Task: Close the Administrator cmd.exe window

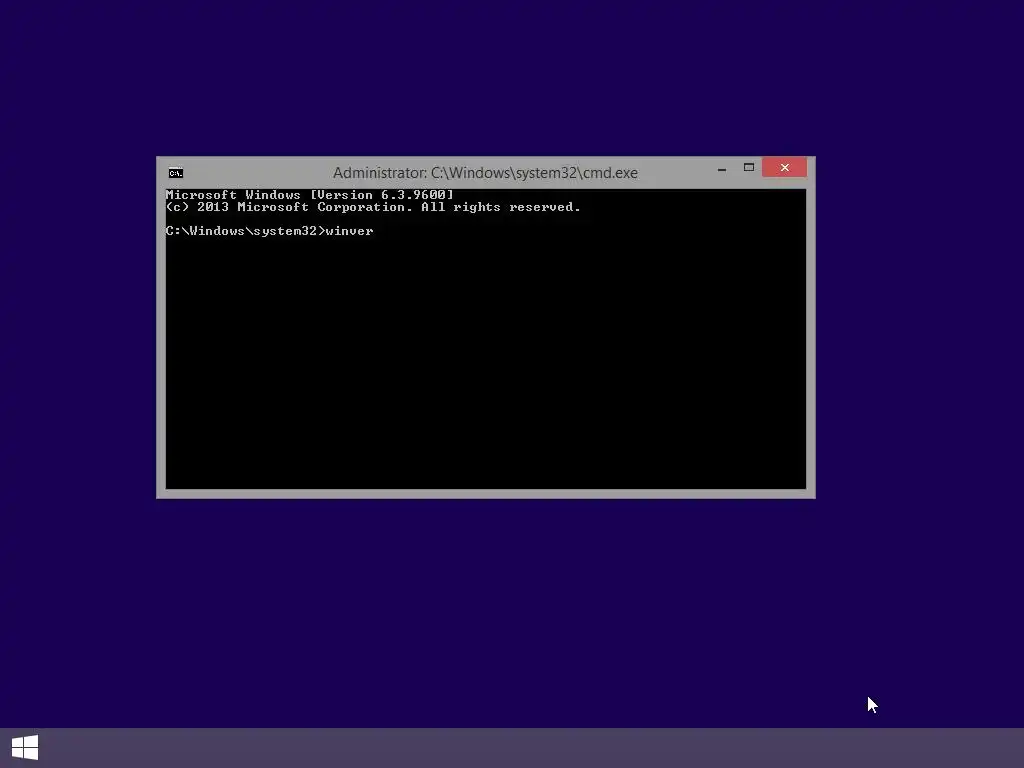Action: [784, 168]
